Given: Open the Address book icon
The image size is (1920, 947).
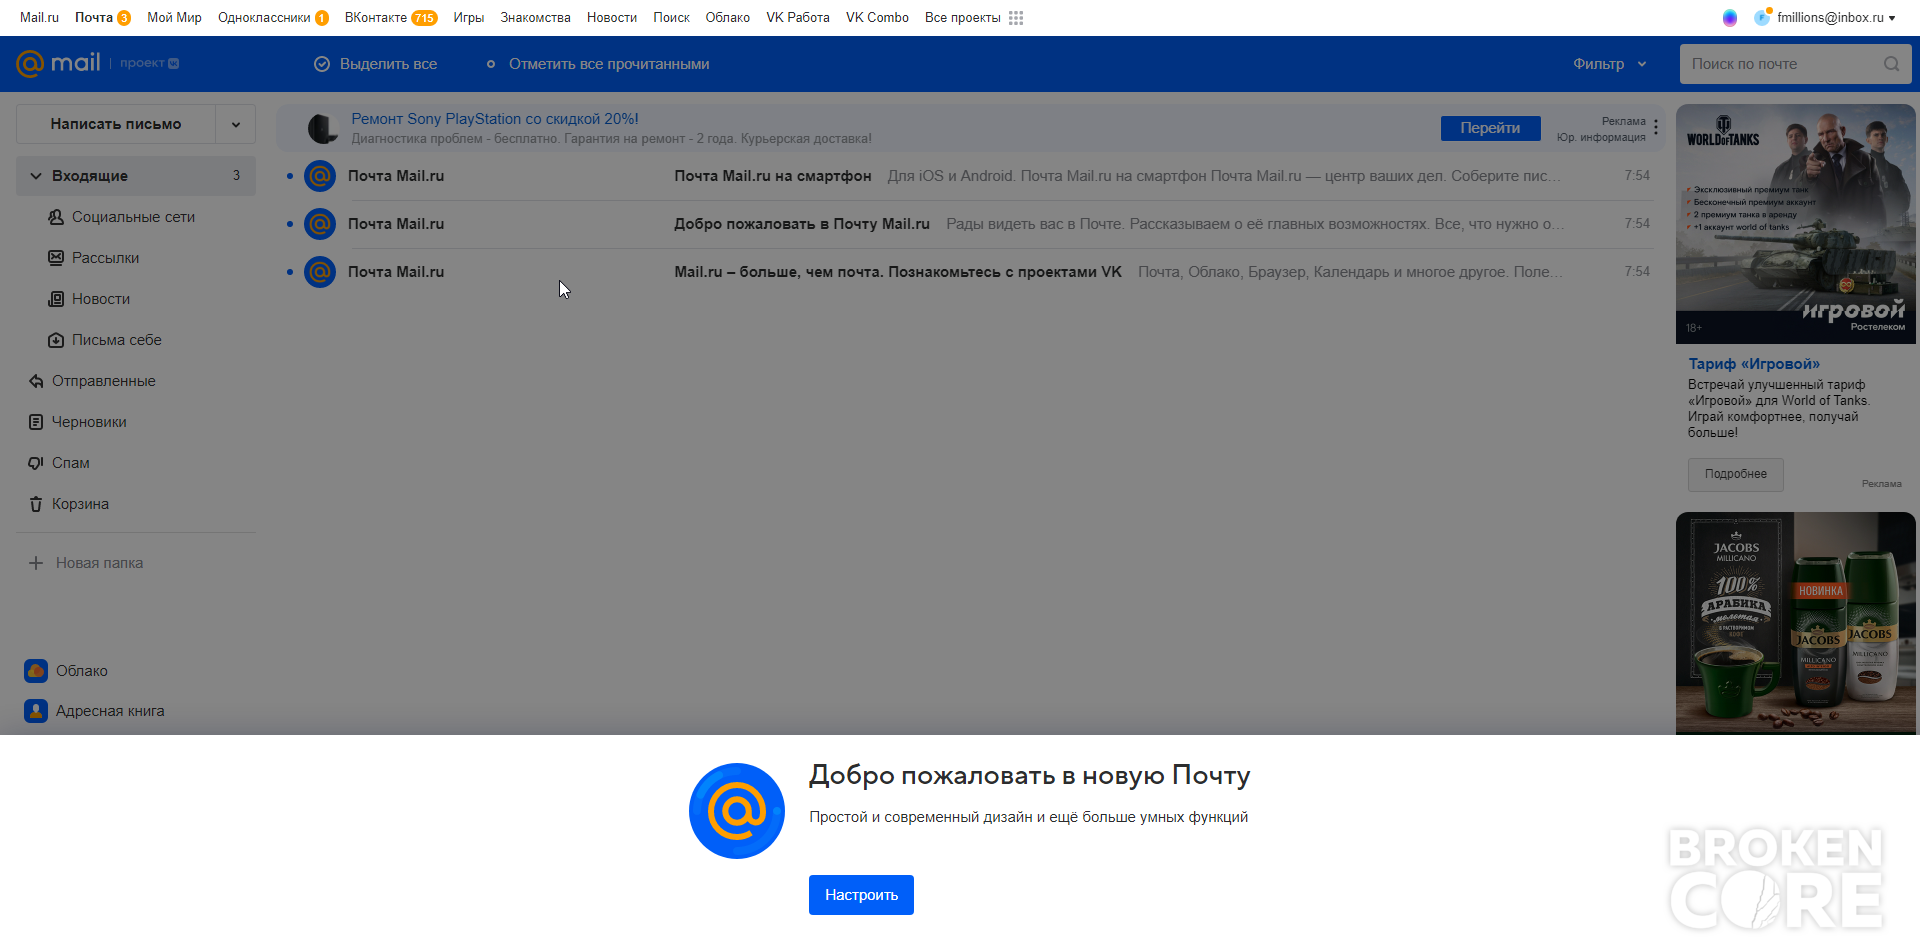Looking at the screenshot, I should click(36, 711).
